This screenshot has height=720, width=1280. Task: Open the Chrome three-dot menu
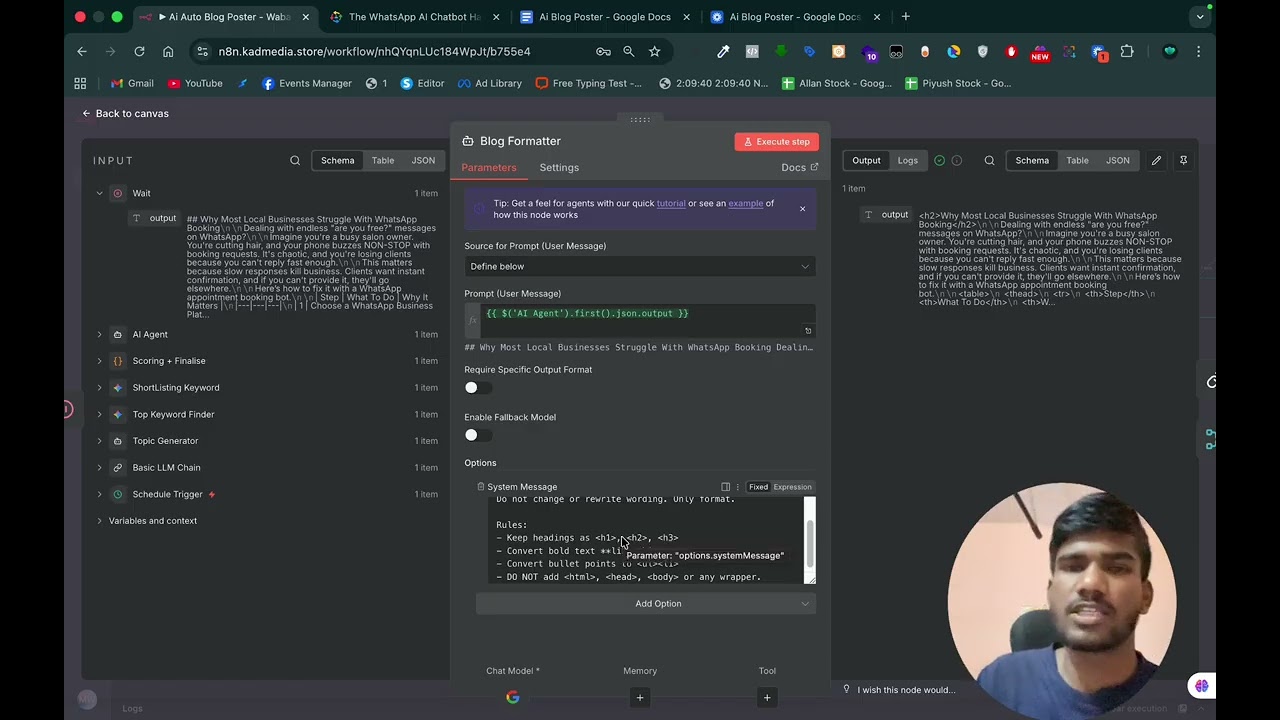1198,51
